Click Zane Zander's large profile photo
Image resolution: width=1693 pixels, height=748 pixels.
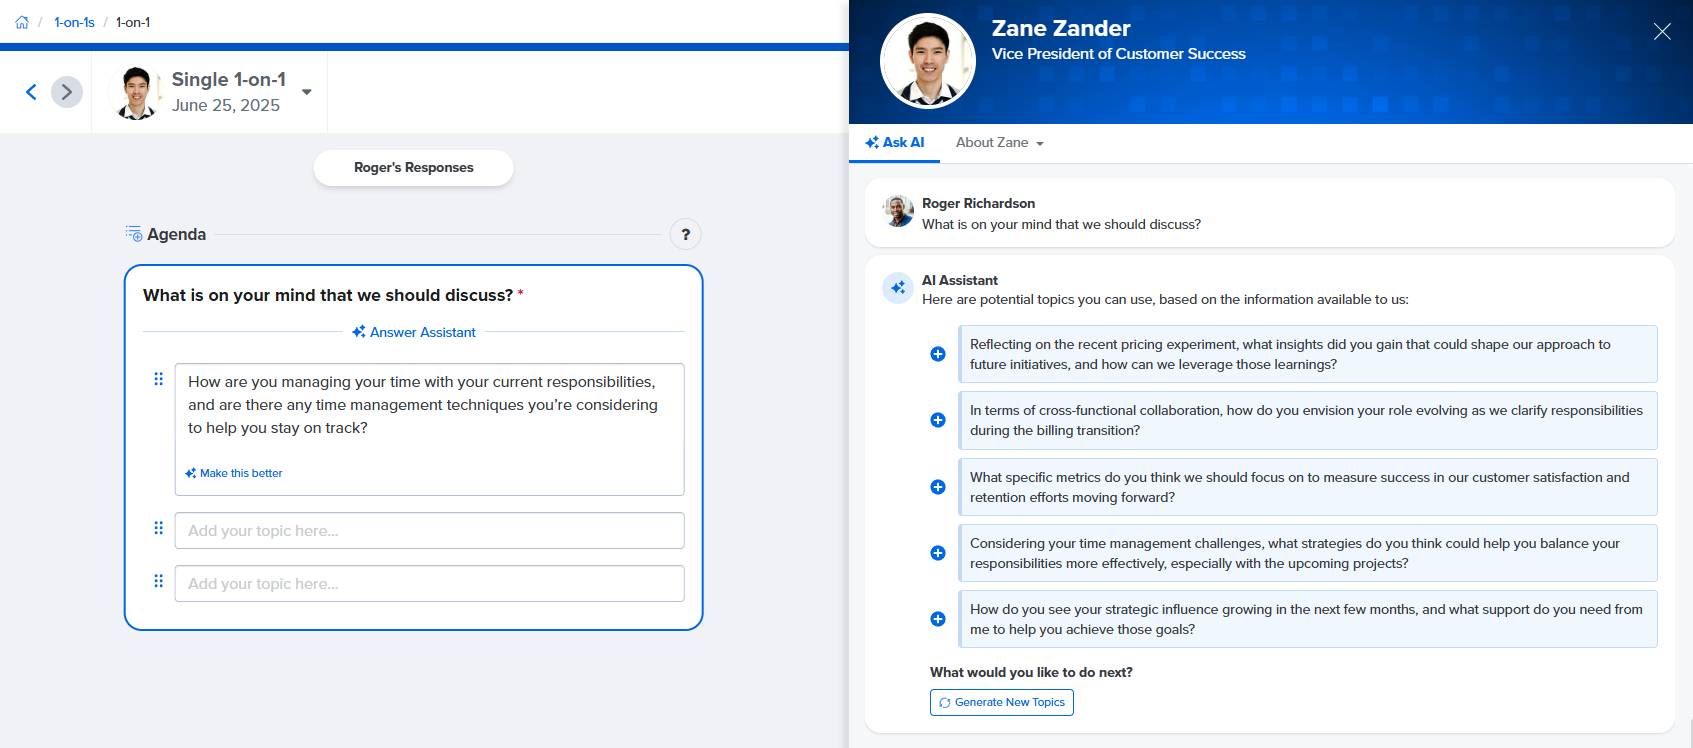[928, 61]
